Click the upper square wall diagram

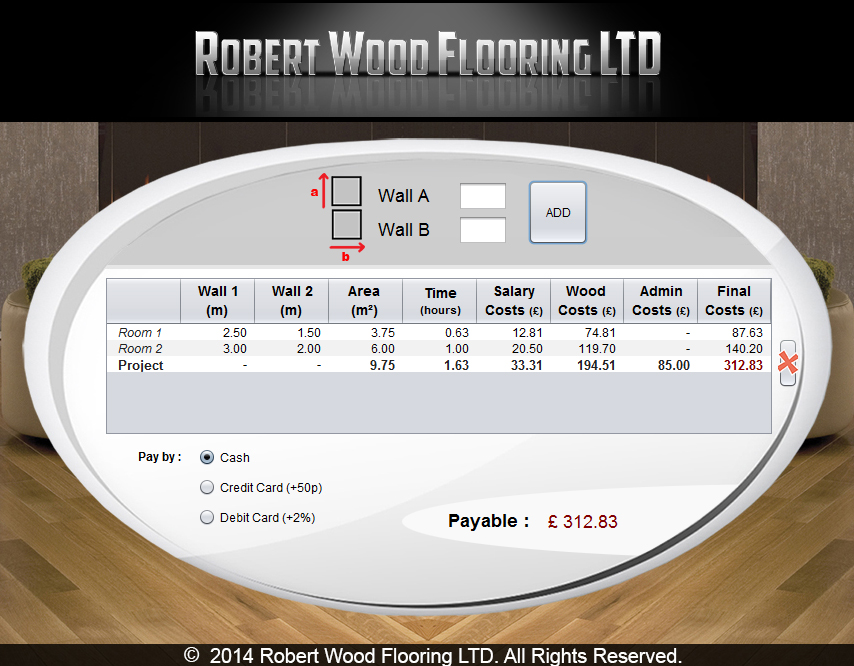click(x=346, y=191)
